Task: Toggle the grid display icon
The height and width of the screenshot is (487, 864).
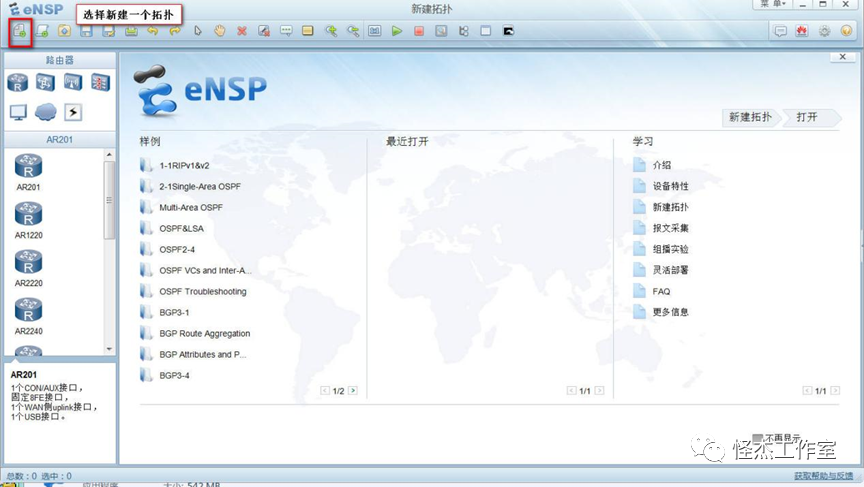Action: [x=485, y=31]
